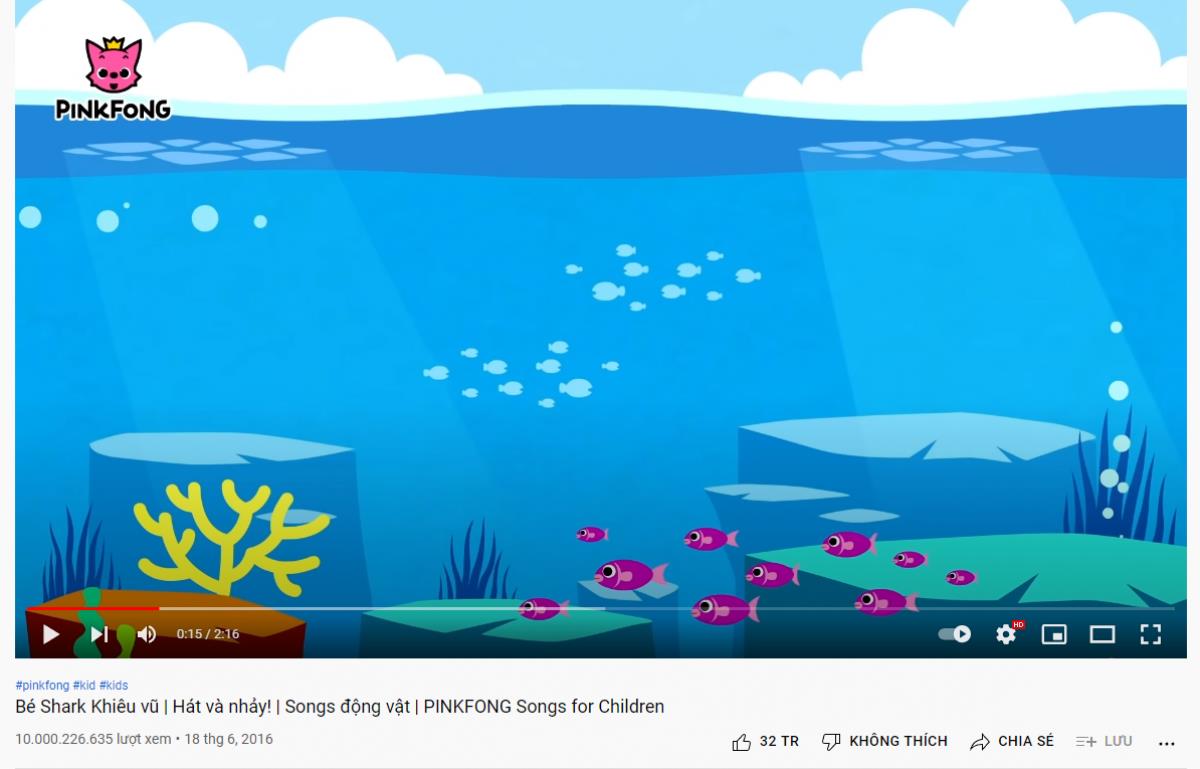Screen dimensions: 1200x769
Task: Open the #kid hashtag link
Action: pyautogui.click(x=84, y=685)
